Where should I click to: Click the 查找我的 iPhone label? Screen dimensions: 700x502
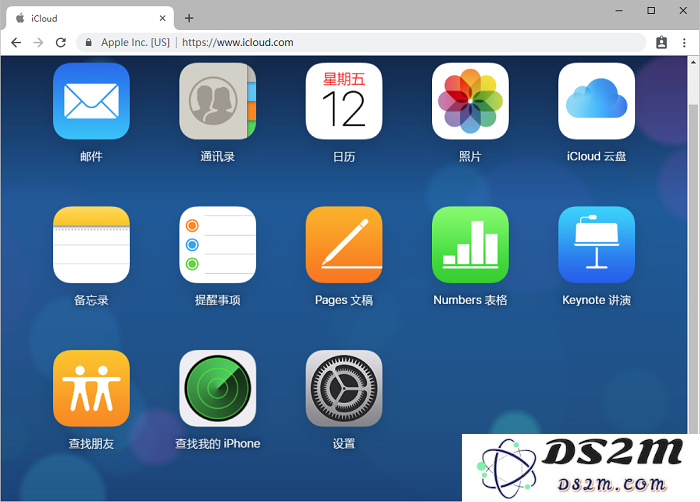click(217, 444)
